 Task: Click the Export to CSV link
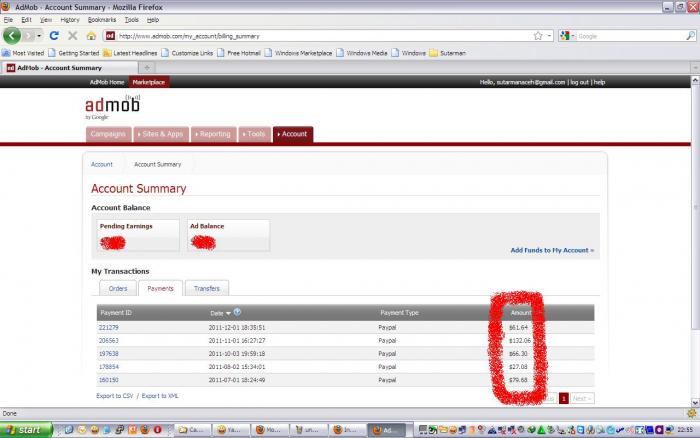(115, 396)
